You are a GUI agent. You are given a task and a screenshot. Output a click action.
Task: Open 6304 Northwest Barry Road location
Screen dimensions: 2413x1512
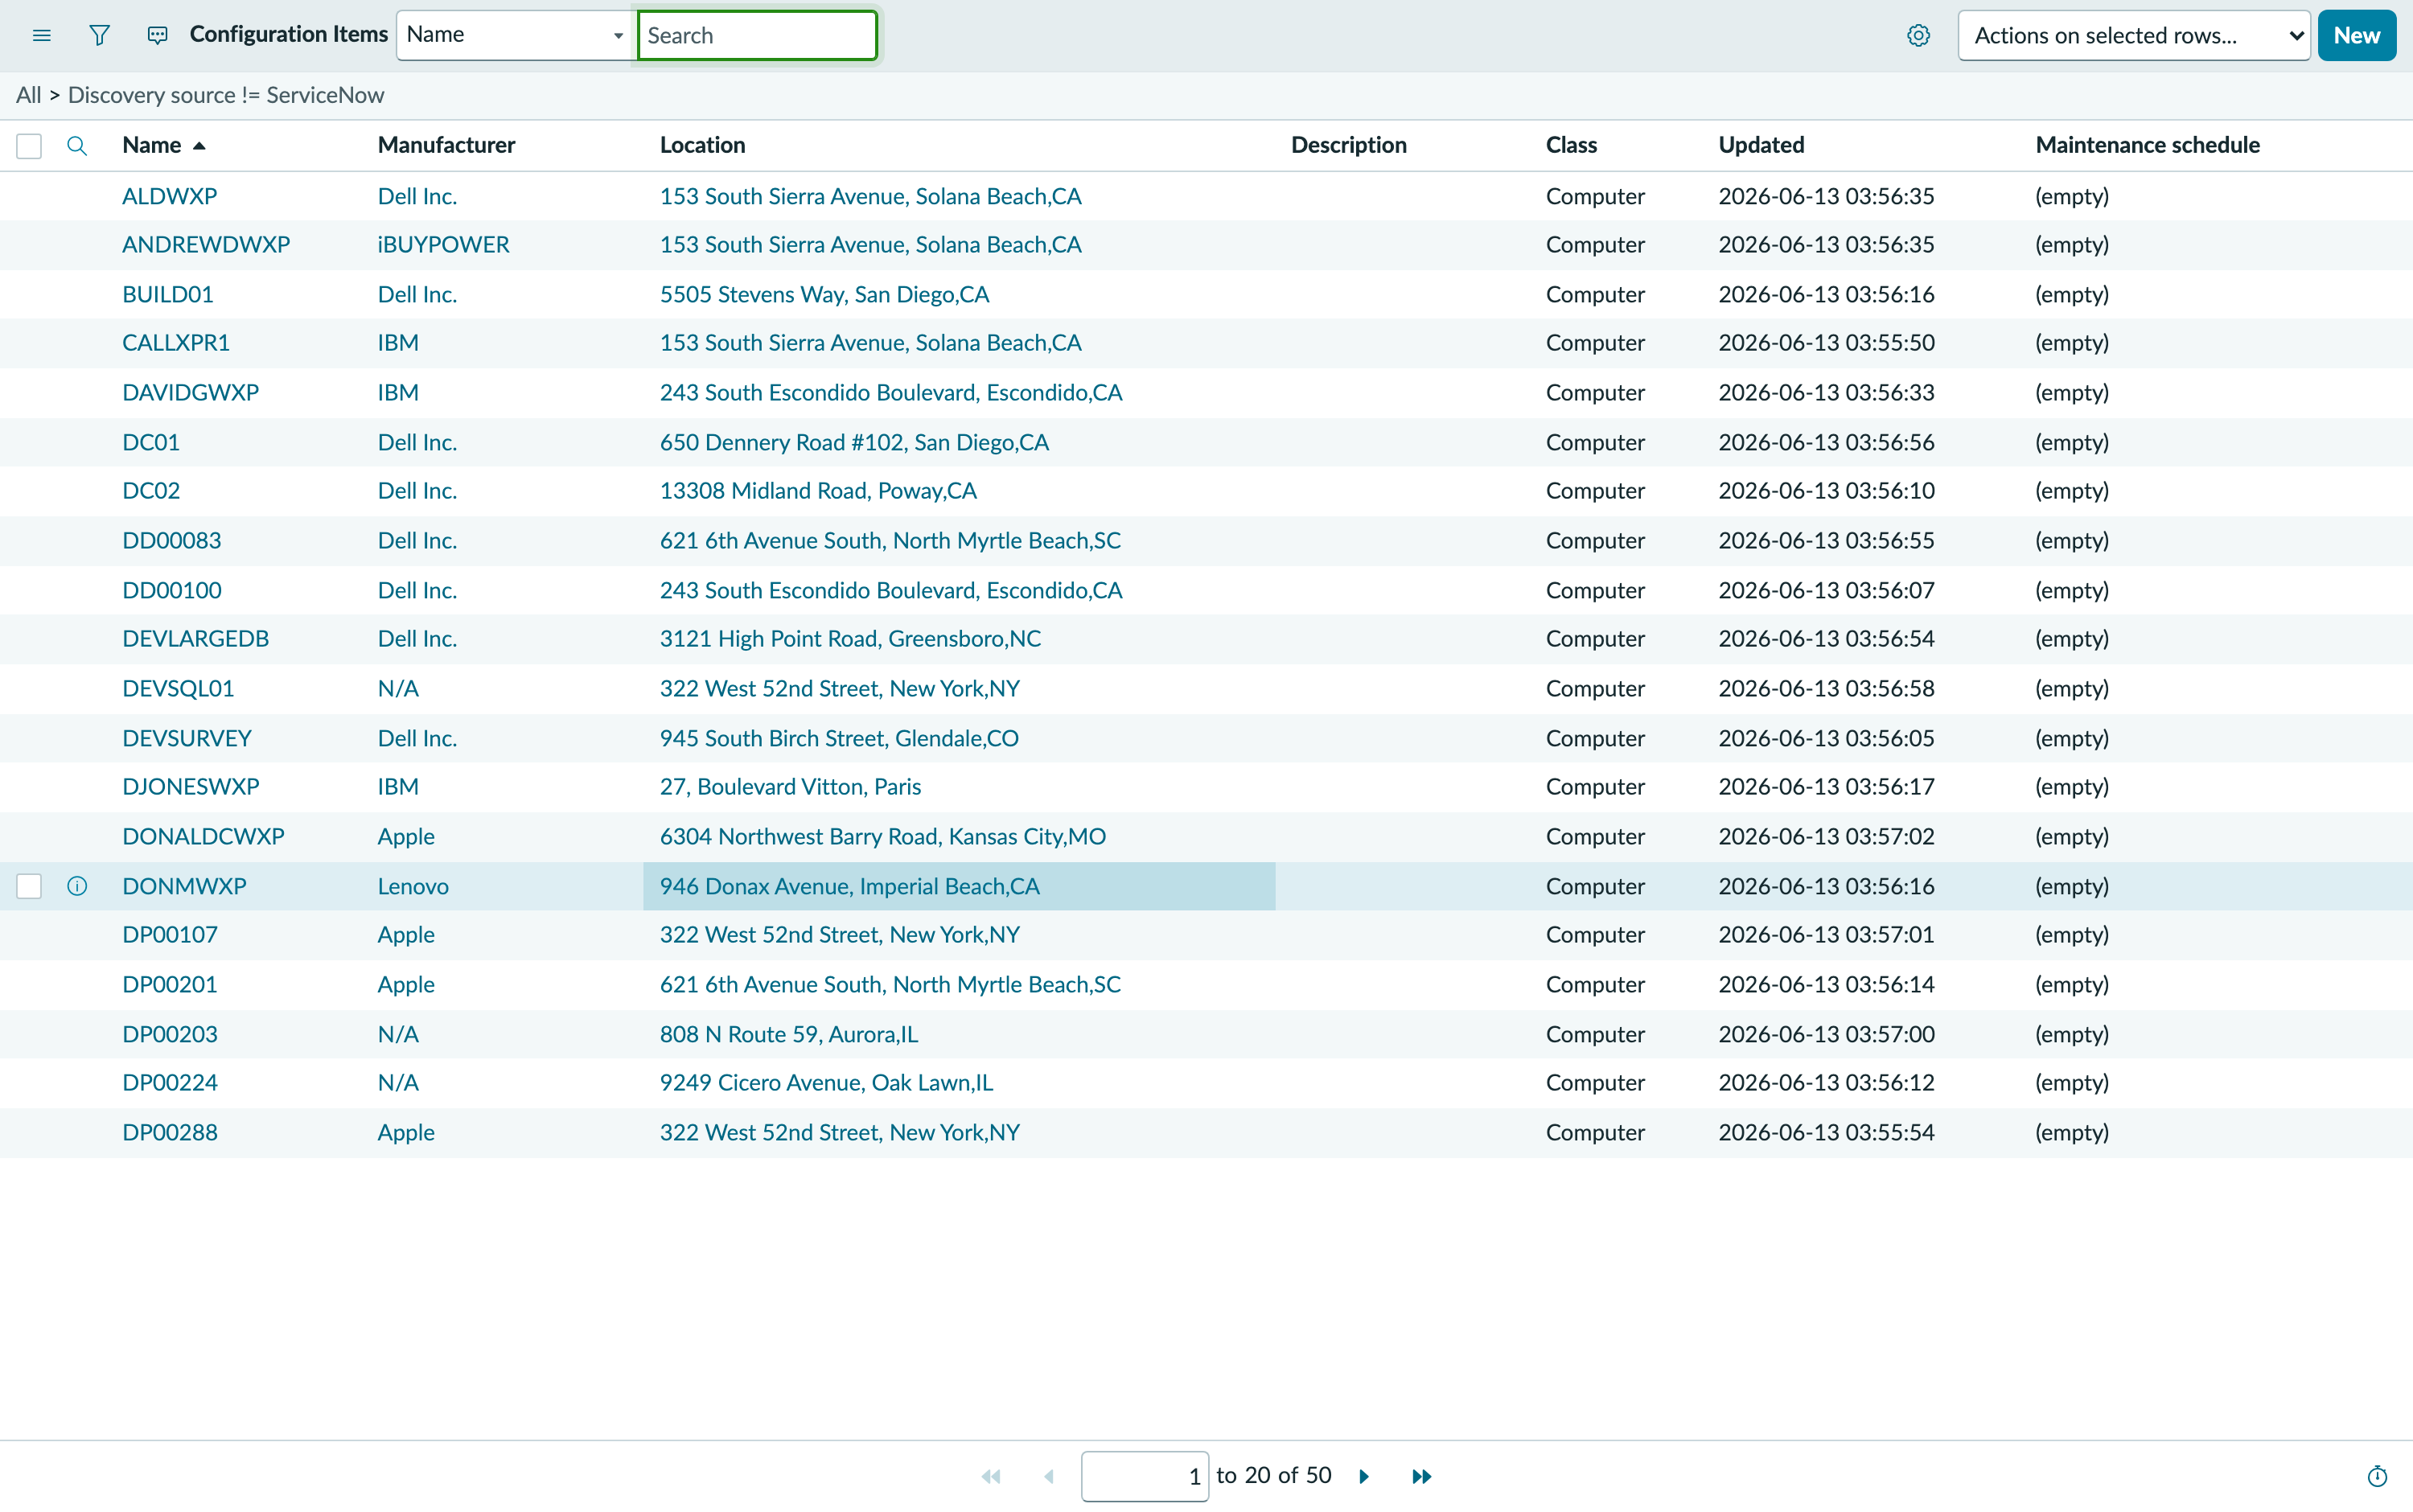pyautogui.click(x=883, y=836)
